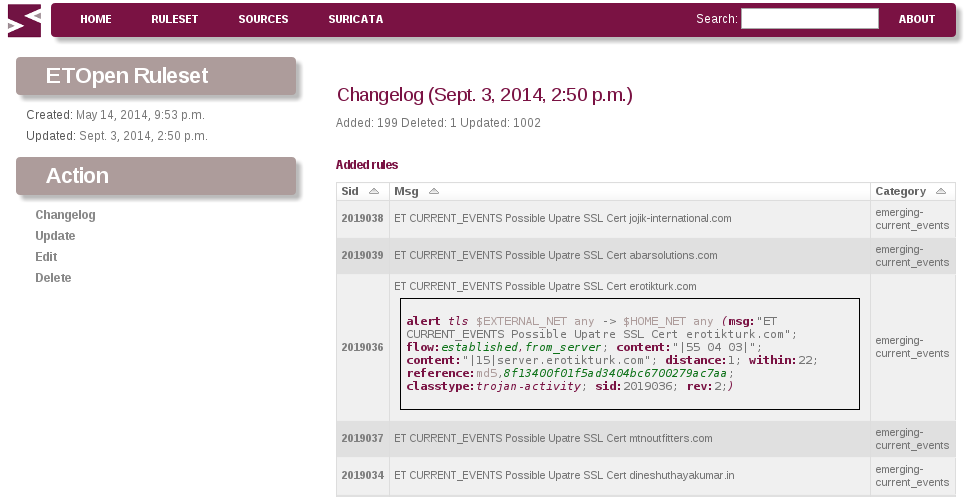Open the RULESET menu item
This screenshot has height=497, width=967.
click(x=175, y=19)
